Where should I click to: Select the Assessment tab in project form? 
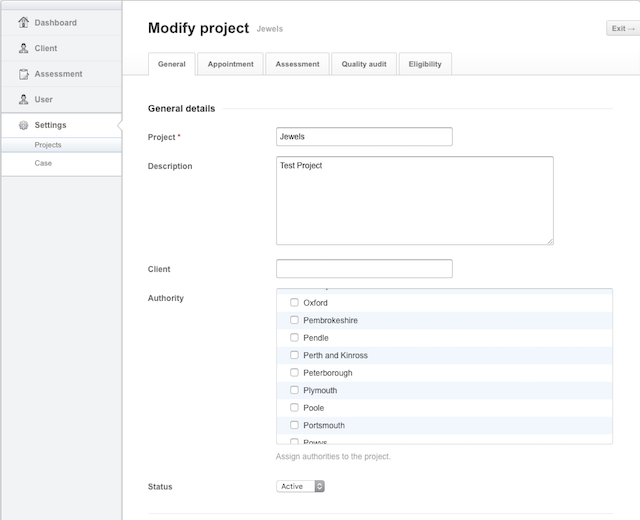coord(297,64)
